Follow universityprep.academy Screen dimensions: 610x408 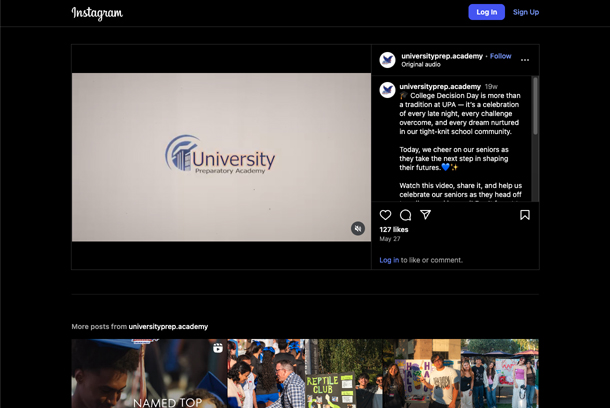(500, 56)
